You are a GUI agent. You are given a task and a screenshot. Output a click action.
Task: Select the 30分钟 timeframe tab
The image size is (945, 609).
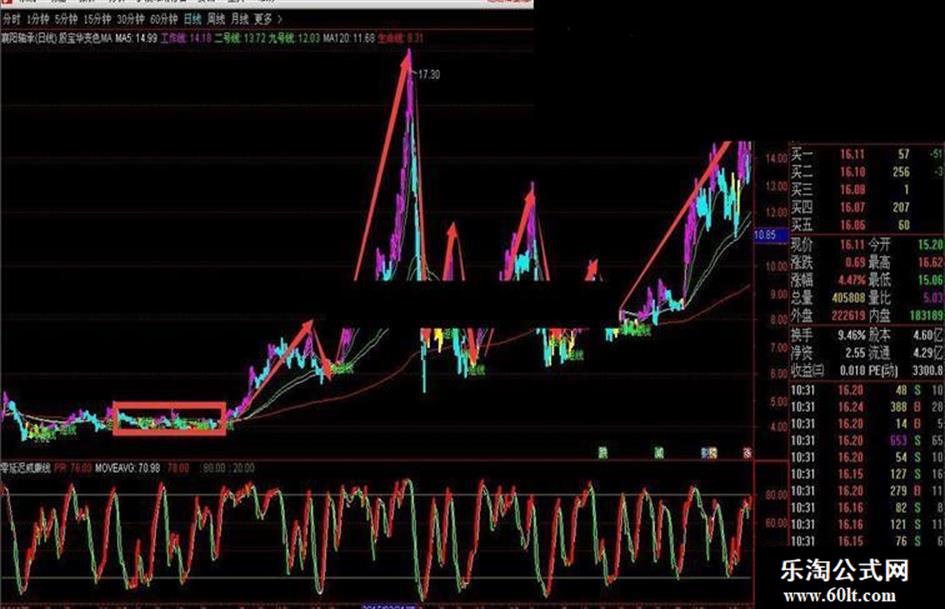pos(130,19)
